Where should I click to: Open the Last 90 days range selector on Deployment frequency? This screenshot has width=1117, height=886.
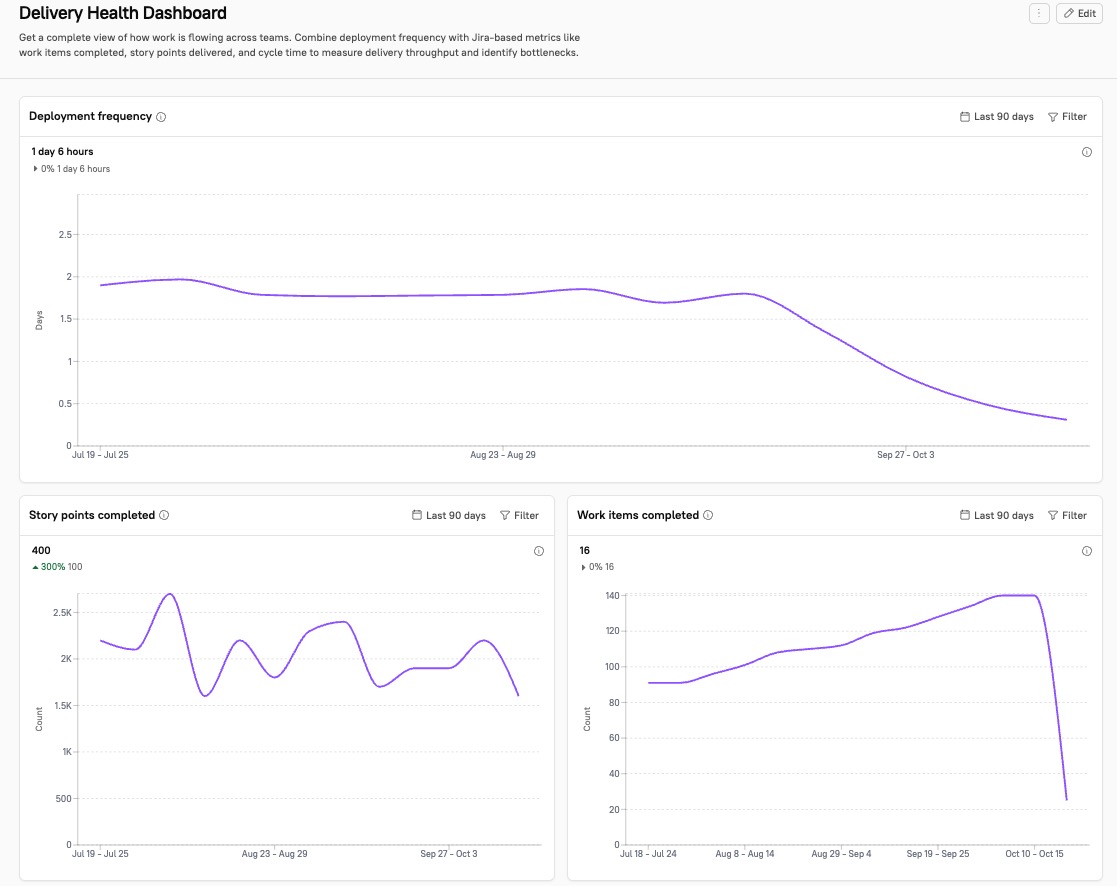(x=997, y=116)
